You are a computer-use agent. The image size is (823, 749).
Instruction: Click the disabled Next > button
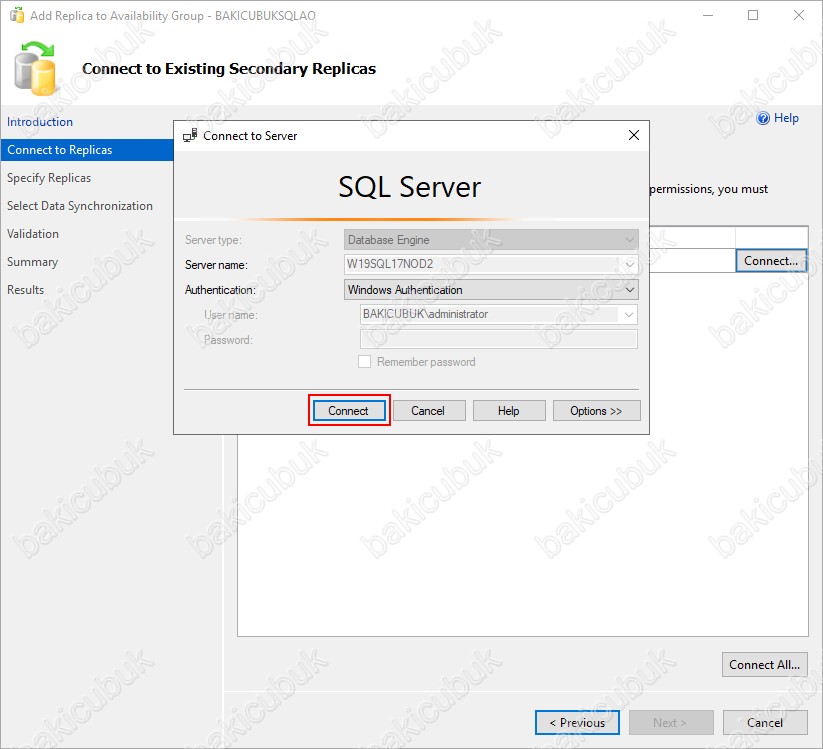click(671, 723)
